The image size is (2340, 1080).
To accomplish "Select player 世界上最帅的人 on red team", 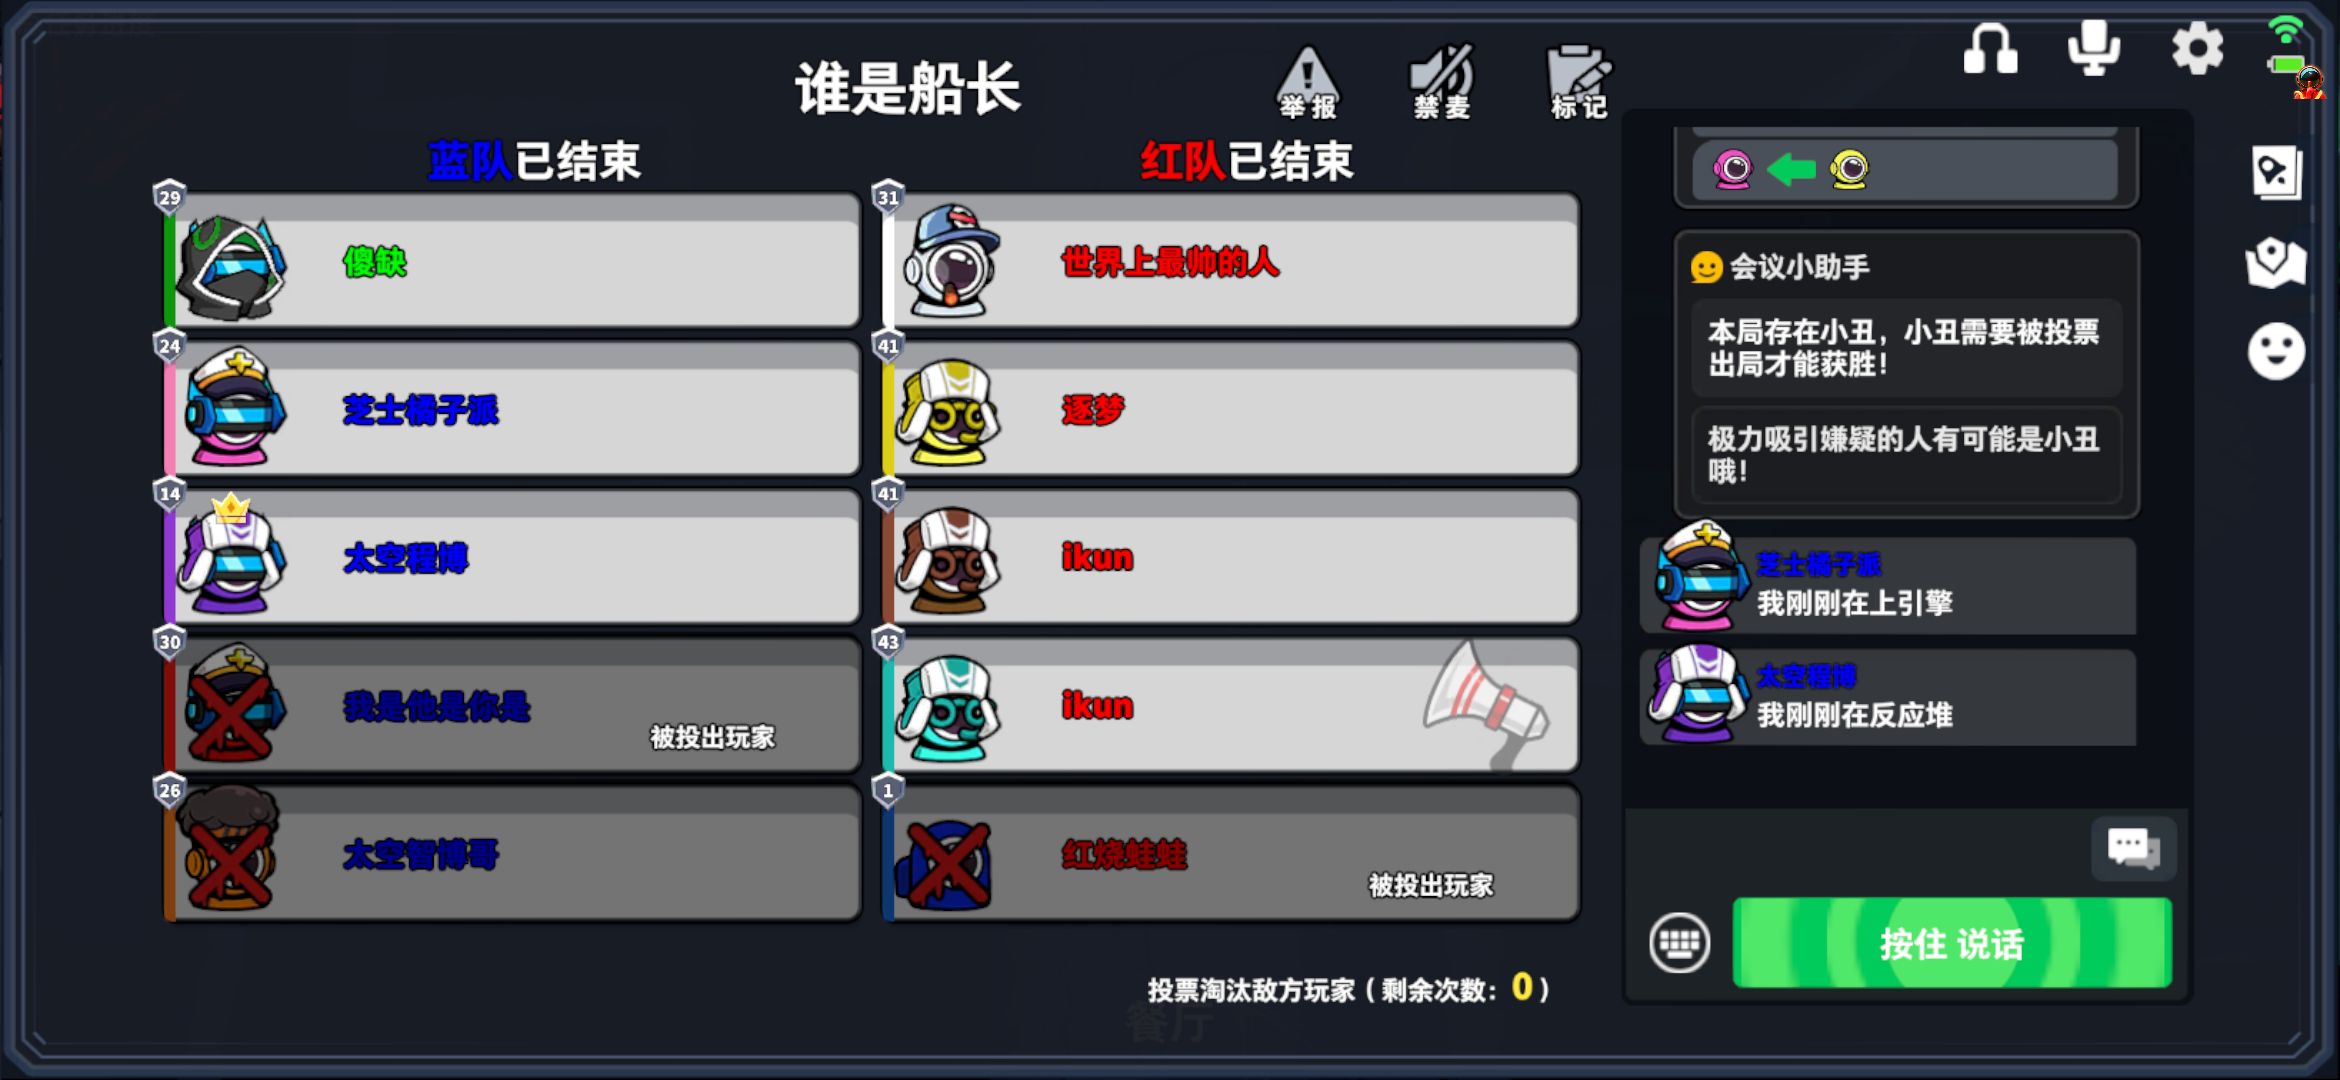I will [1230, 261].
